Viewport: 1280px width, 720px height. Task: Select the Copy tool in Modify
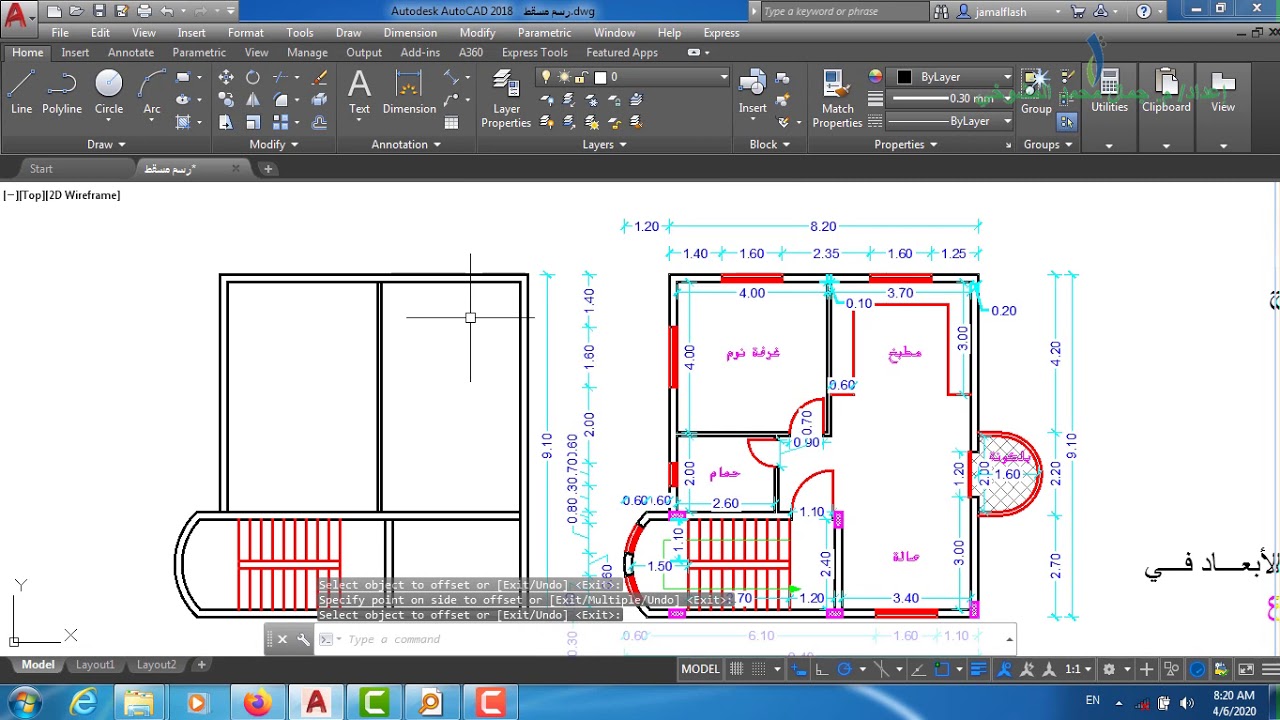(226, 99)
